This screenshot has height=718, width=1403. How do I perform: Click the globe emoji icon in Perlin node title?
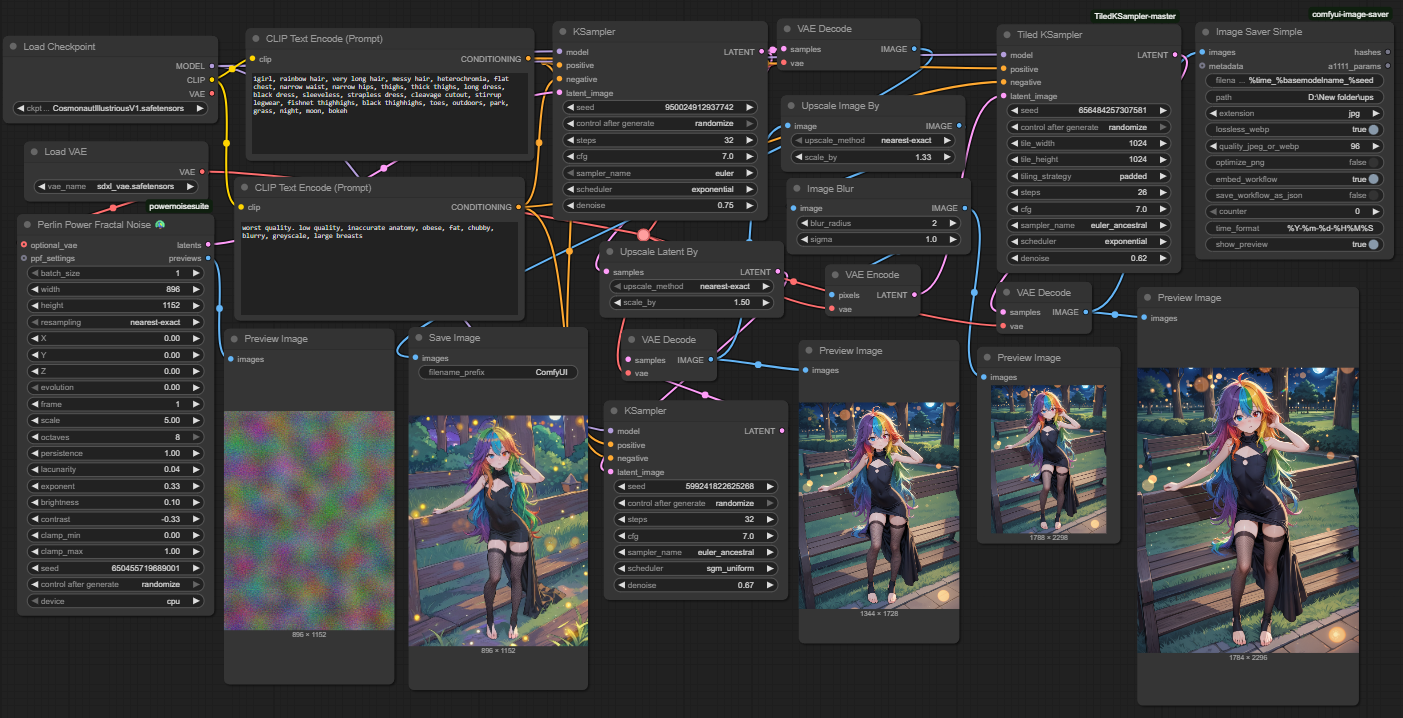[x=160, y=225]
